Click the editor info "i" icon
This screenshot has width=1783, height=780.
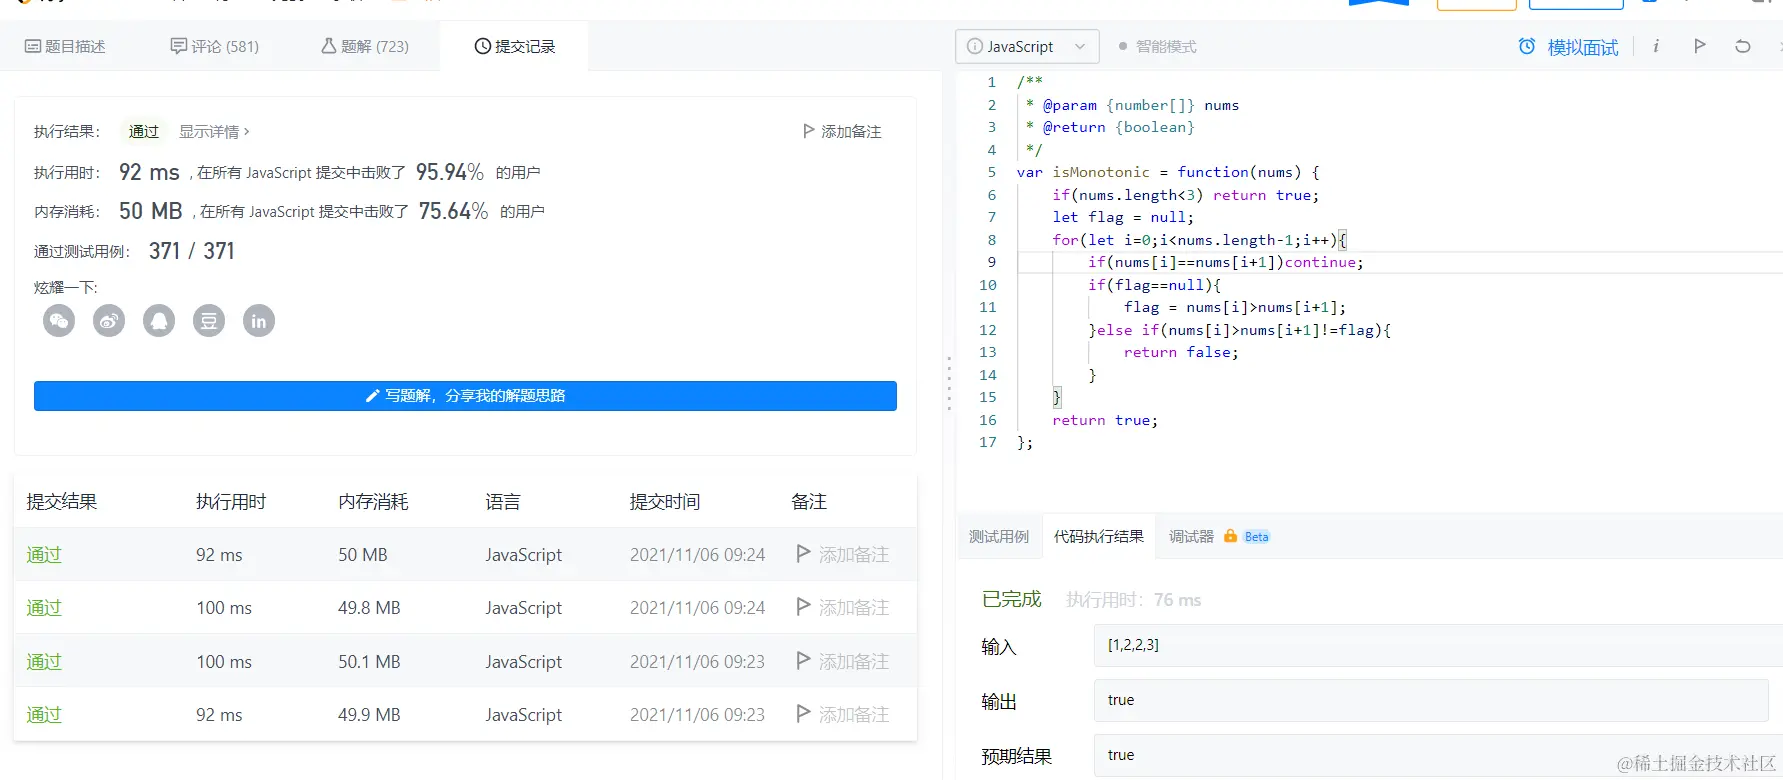[x=1656, y=46]
